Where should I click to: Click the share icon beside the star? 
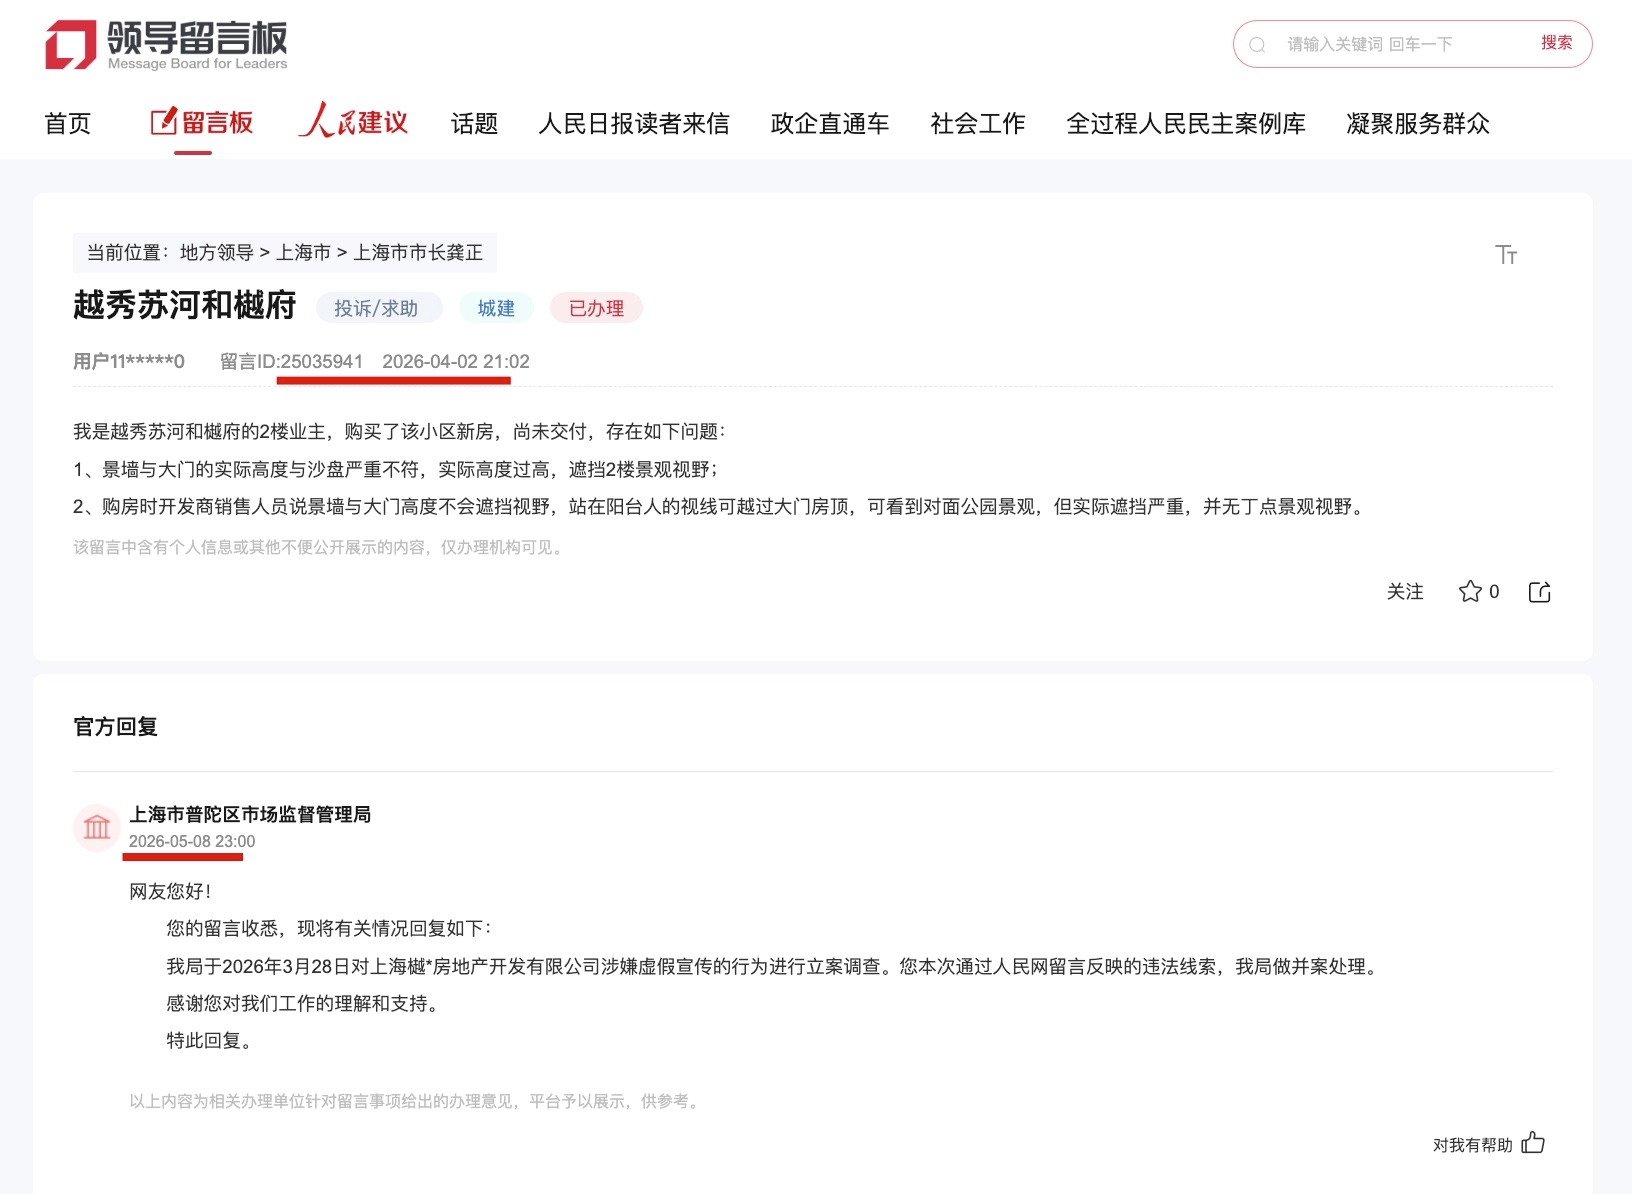coord(1540,592)
